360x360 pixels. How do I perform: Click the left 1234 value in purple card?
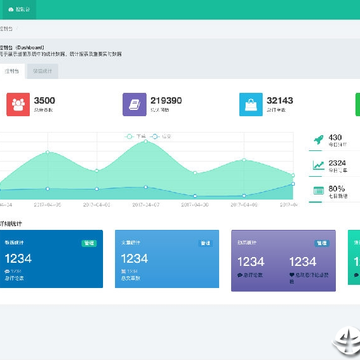251,262
